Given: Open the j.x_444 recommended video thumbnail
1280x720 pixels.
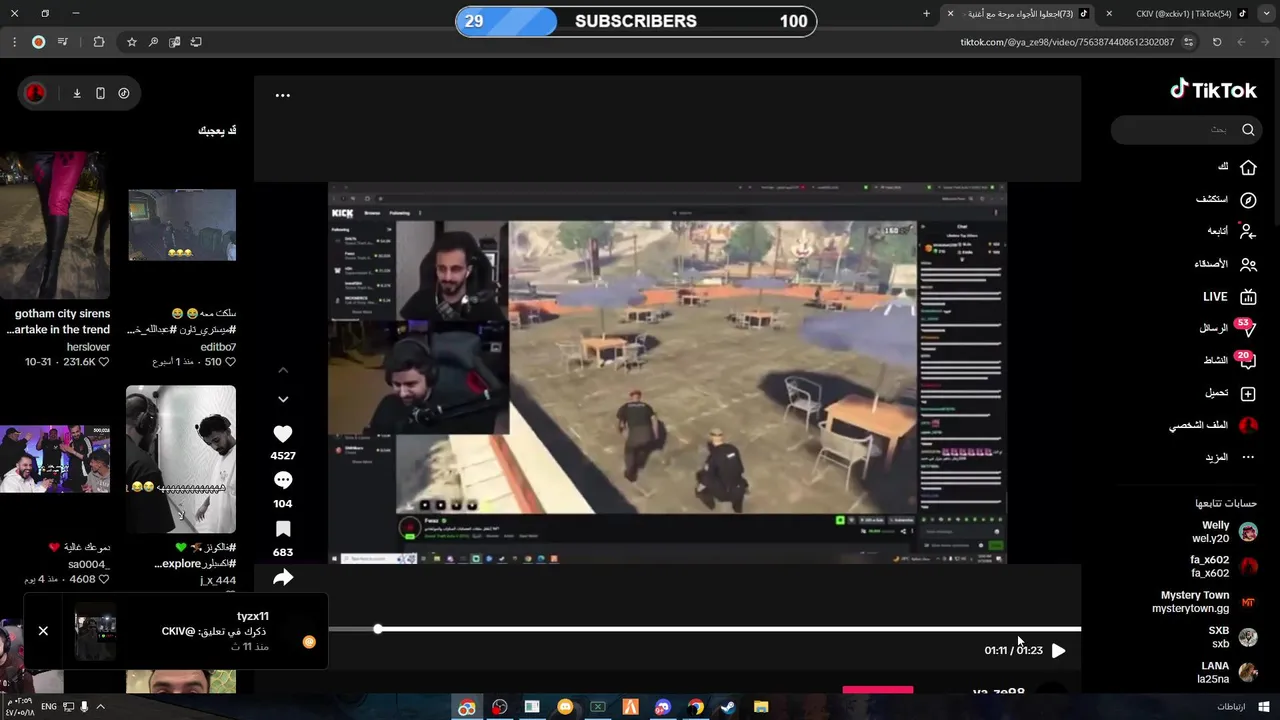Looking at the screenshot, I should (x=181, y=459).
